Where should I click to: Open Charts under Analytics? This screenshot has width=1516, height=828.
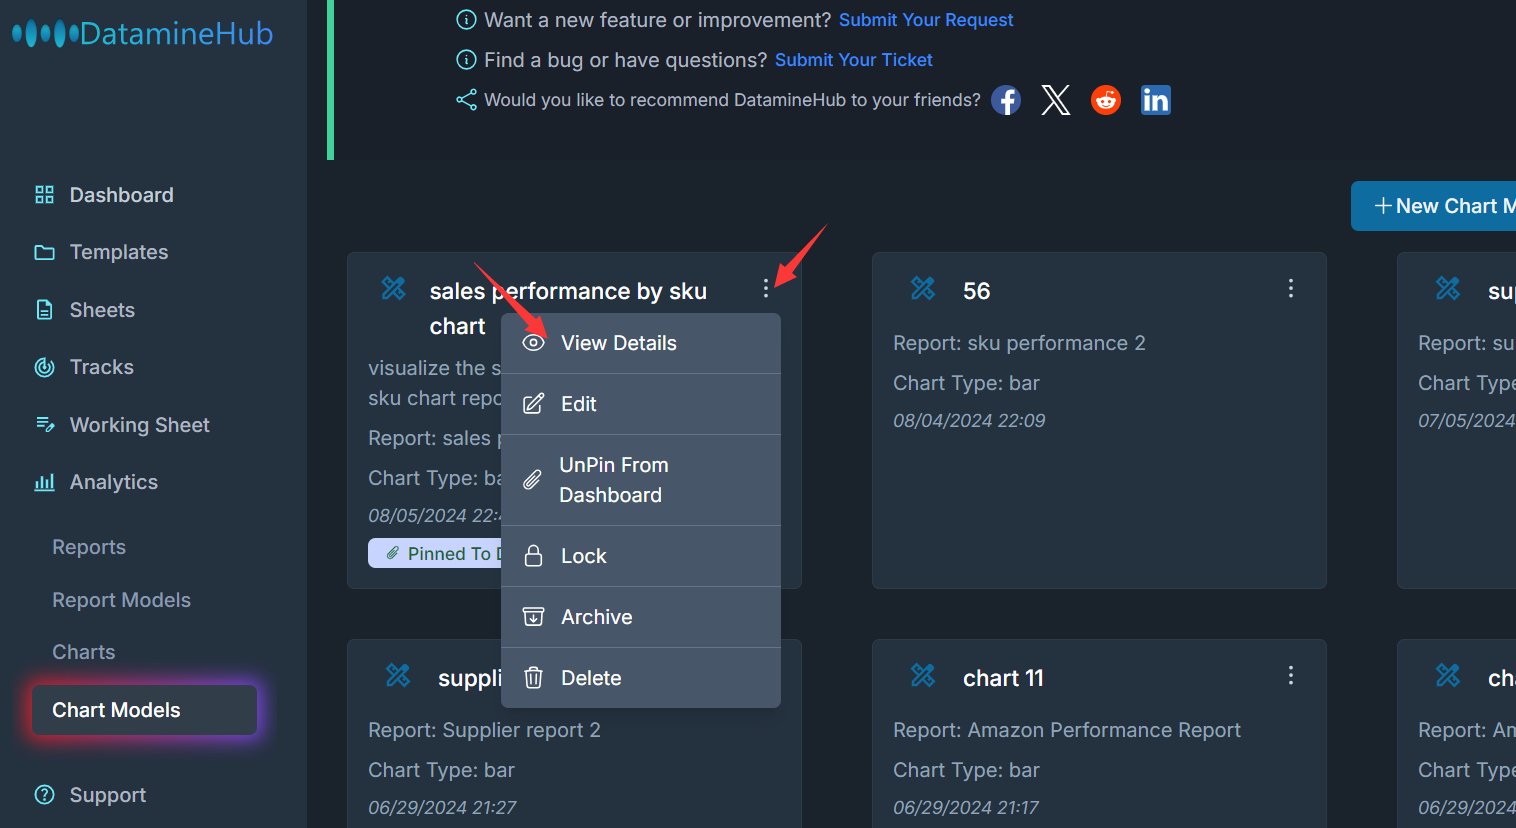tap(83, 652)
